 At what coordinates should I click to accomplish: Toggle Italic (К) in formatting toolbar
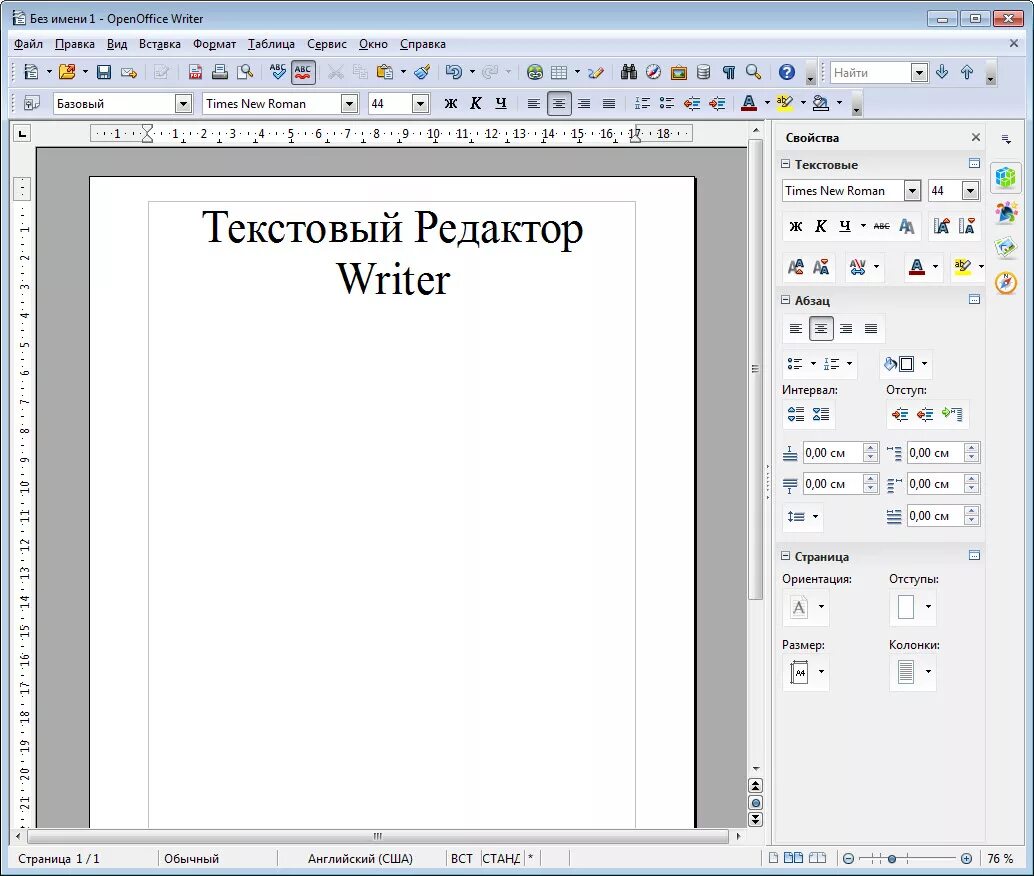475,104
